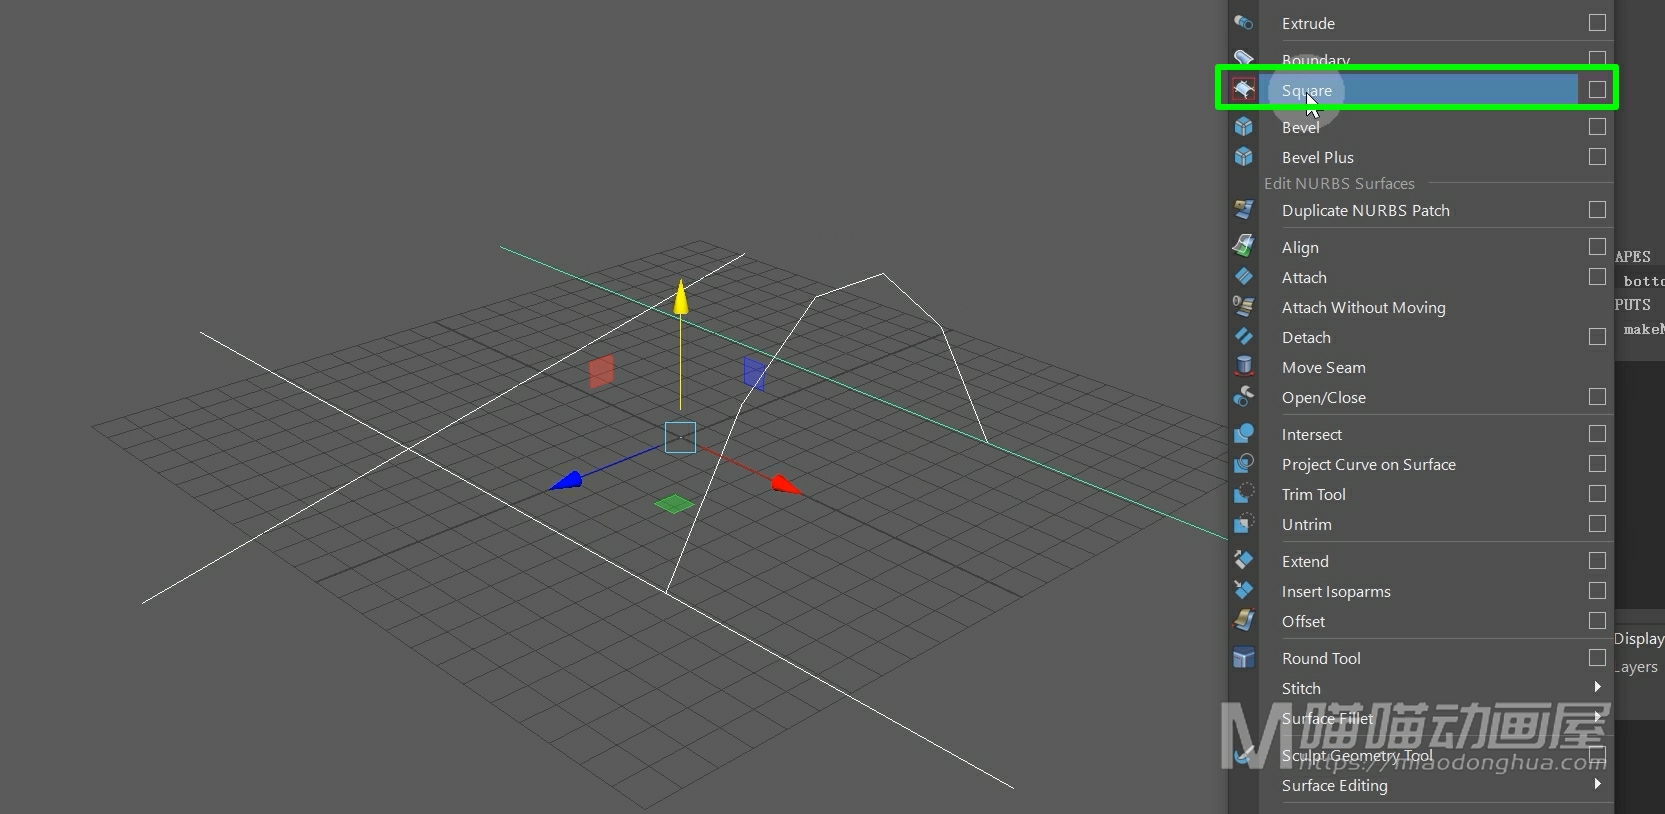Click the Extrude surface icon

point(1244,23)
